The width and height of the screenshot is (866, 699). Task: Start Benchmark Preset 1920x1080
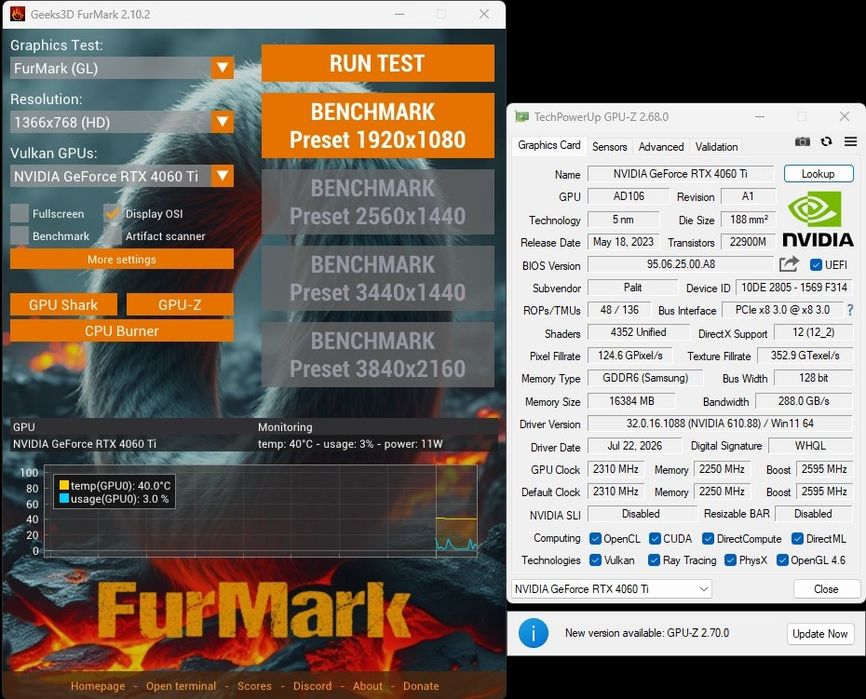(x=378, y=125)
